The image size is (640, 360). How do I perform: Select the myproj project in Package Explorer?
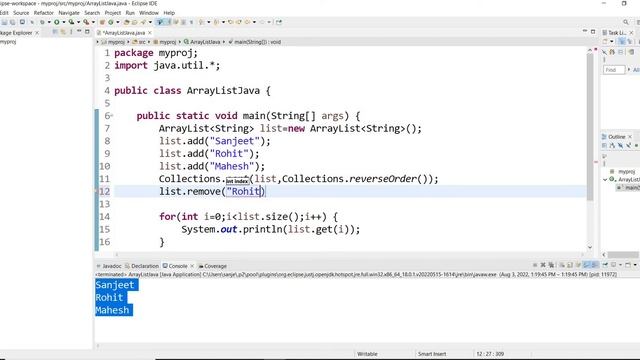pos(8,42)
